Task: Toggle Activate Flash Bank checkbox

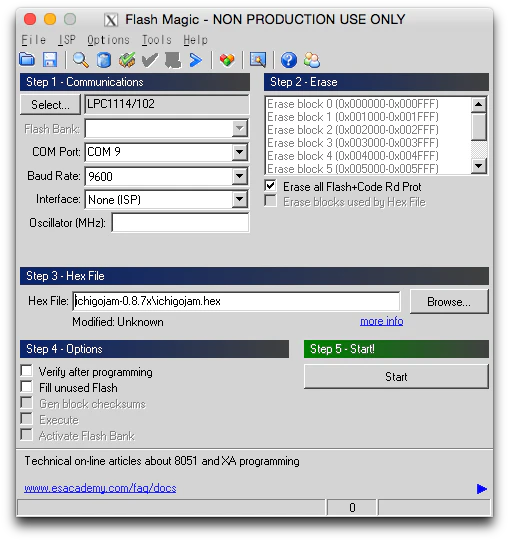Action: click(x=27, y=434)
